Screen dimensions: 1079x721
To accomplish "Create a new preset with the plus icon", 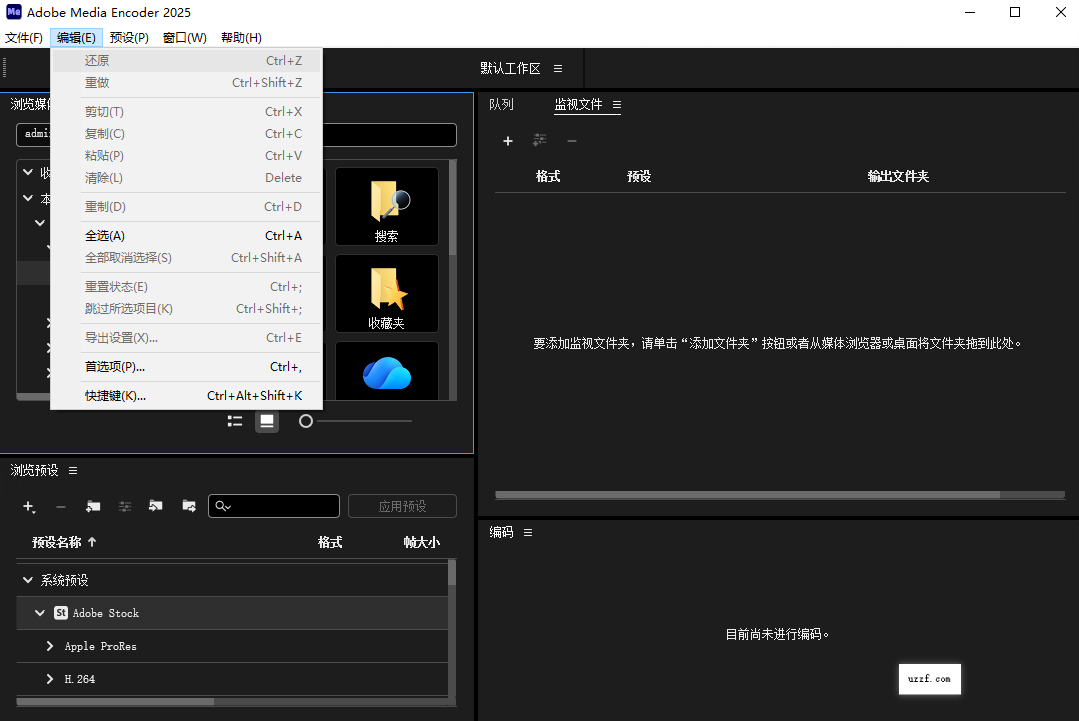I will coord(28,506).
